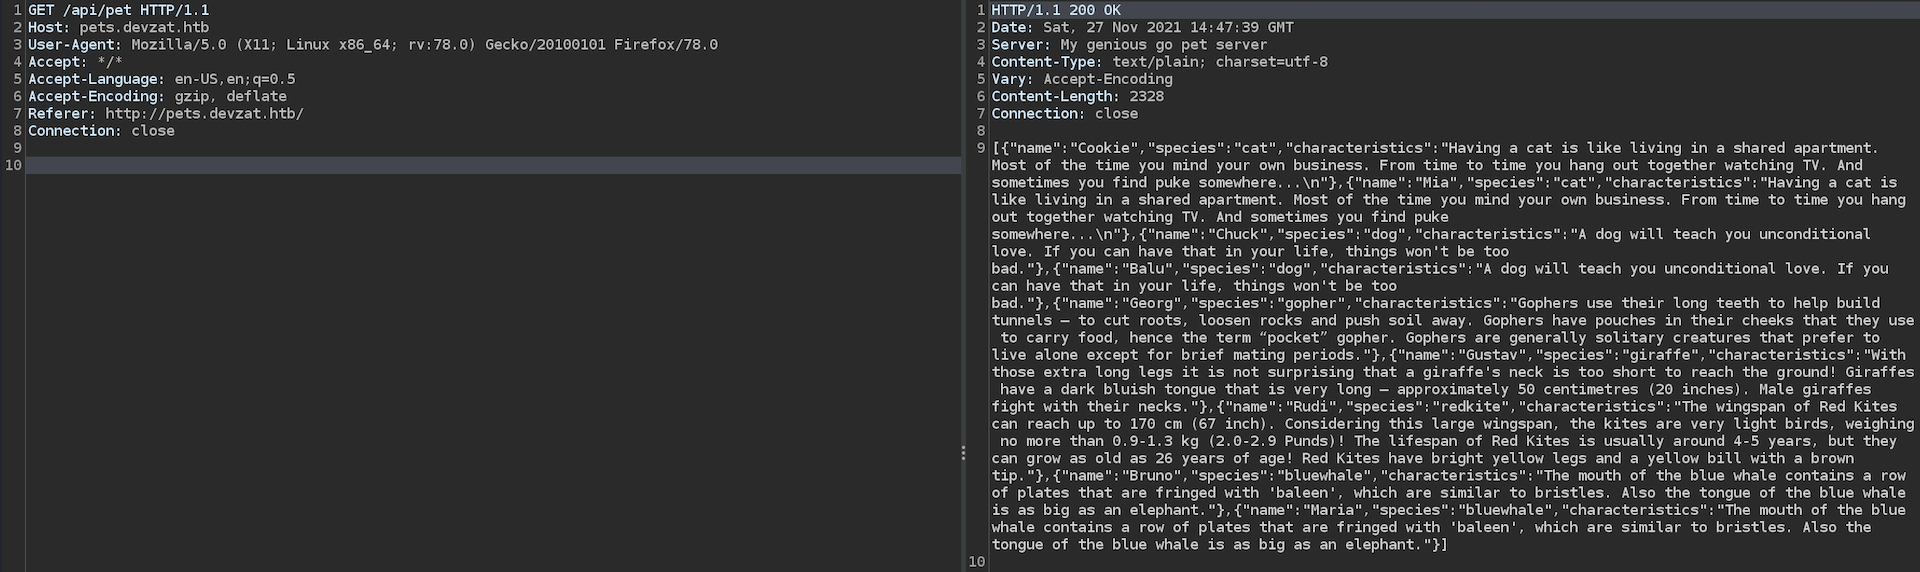Click the HTTP/1.1 200 OK status line
Screen dimensions: 1920x572
click(x=1055, y=10)
